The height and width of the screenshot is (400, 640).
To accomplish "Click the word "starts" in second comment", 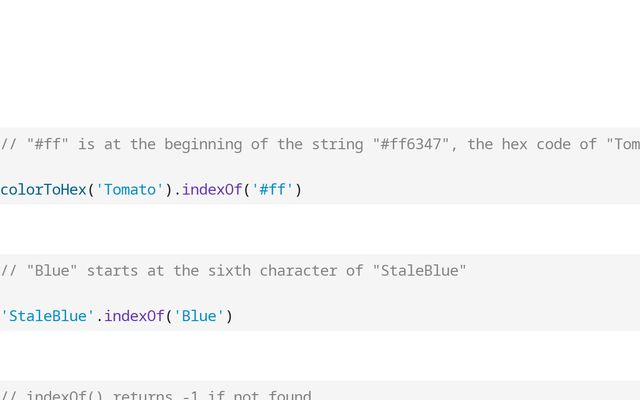I will (112, 271).
